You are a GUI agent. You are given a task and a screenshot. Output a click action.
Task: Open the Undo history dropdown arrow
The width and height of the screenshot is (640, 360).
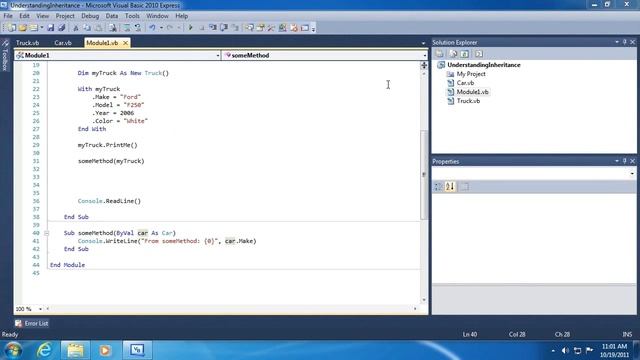161,28
